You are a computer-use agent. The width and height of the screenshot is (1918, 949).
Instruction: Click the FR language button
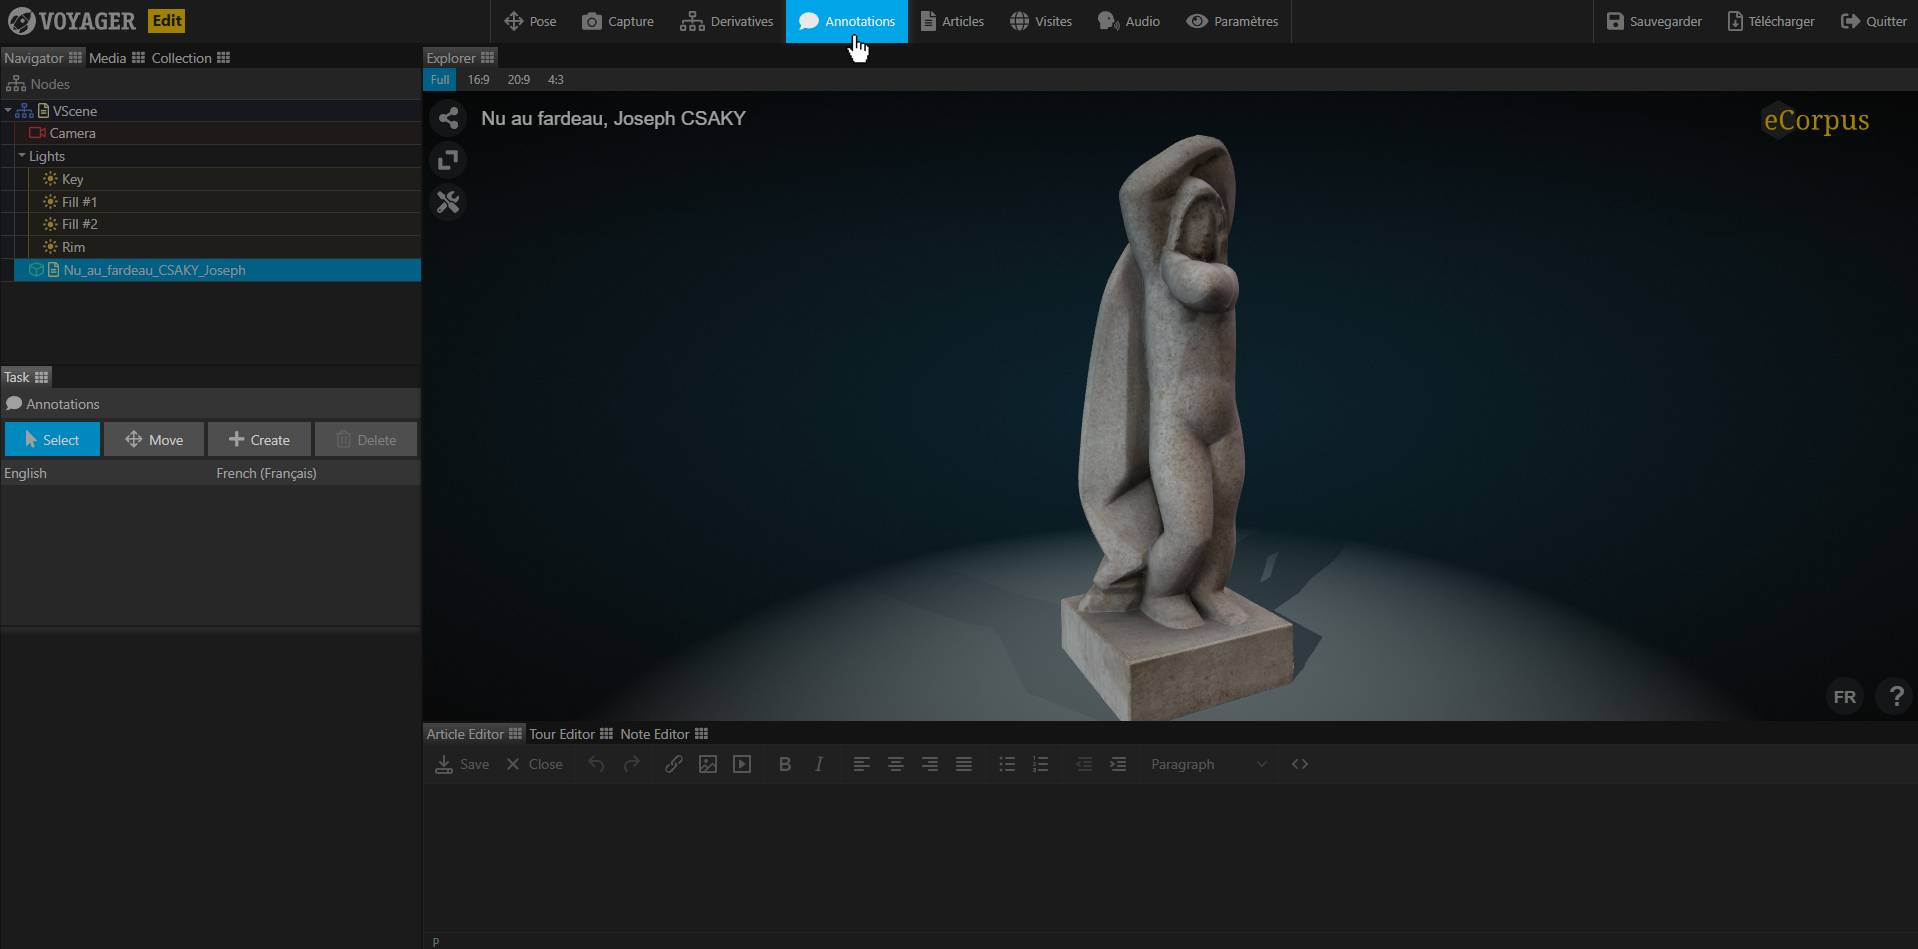(1845, 697)
